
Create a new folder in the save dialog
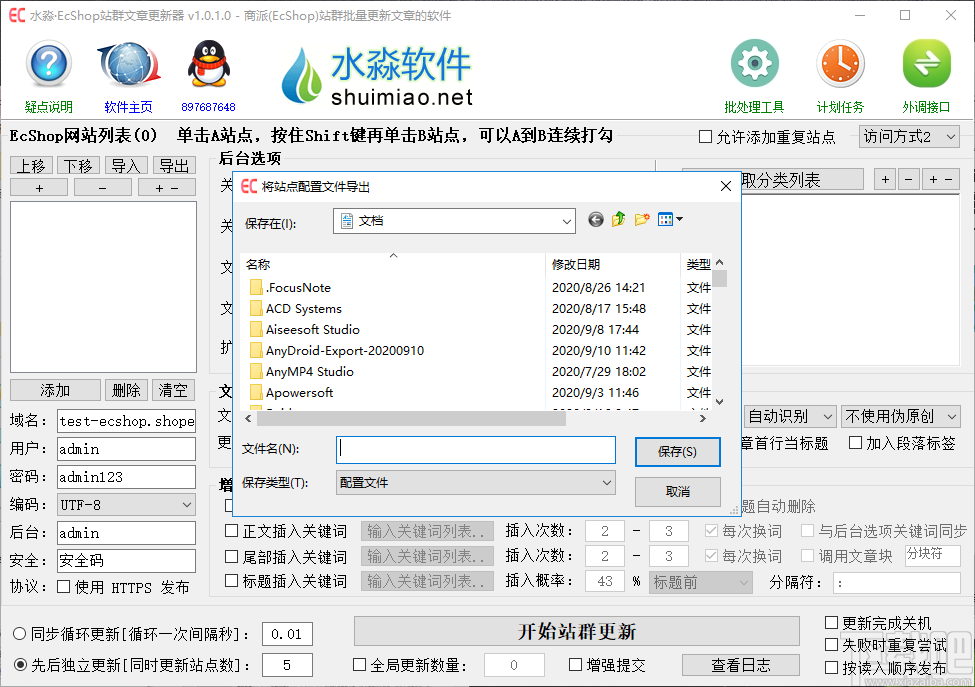643,220
